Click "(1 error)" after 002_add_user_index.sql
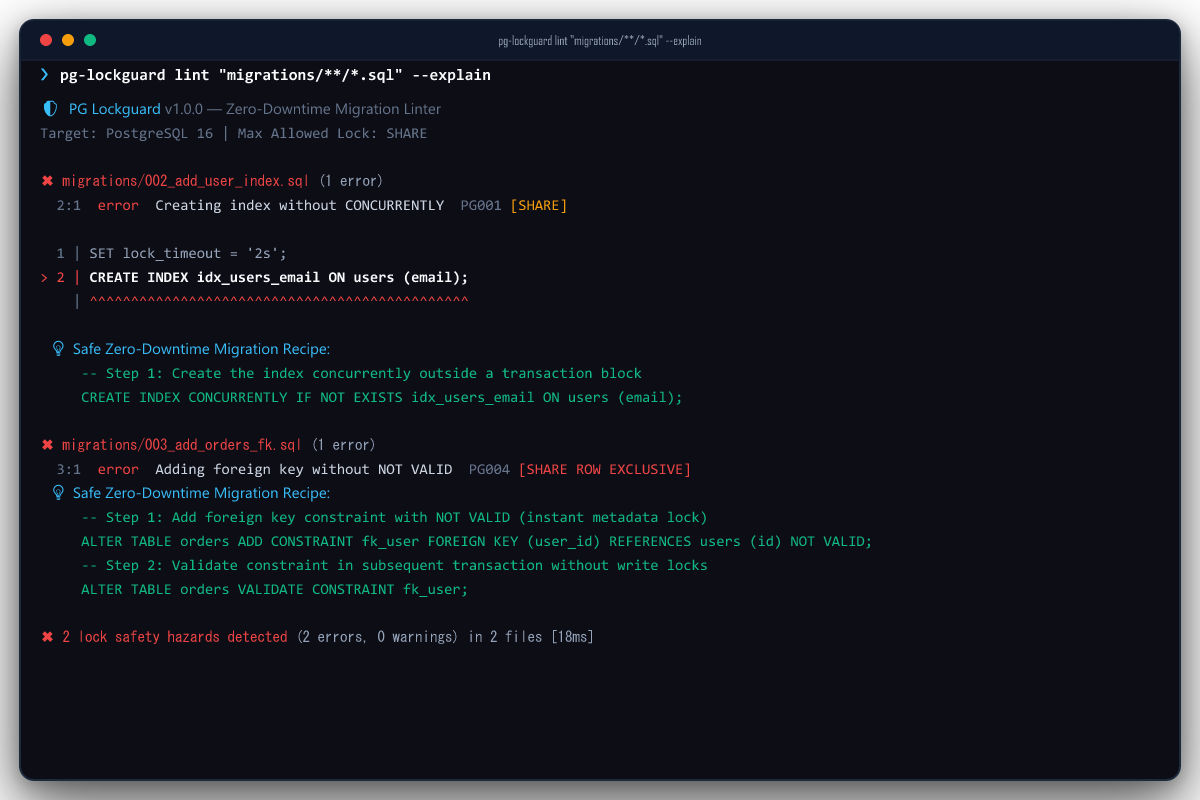 pyautogui.click(x=351, y=181)
